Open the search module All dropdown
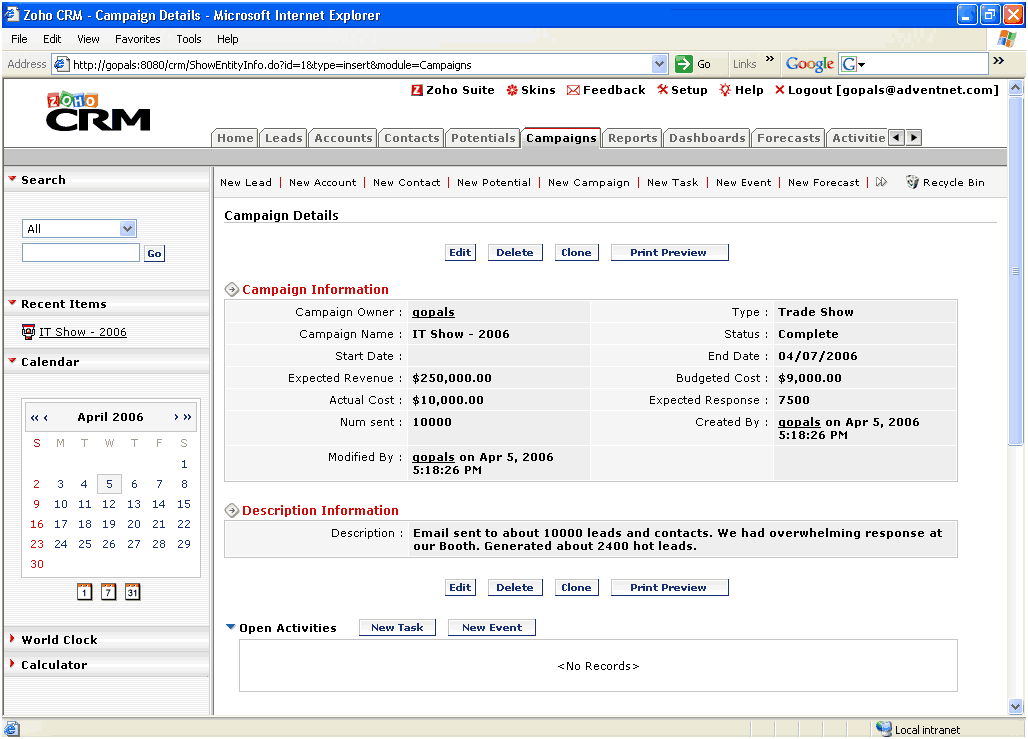Screen dimensions: 1028x739 click(x=127, y=228)
